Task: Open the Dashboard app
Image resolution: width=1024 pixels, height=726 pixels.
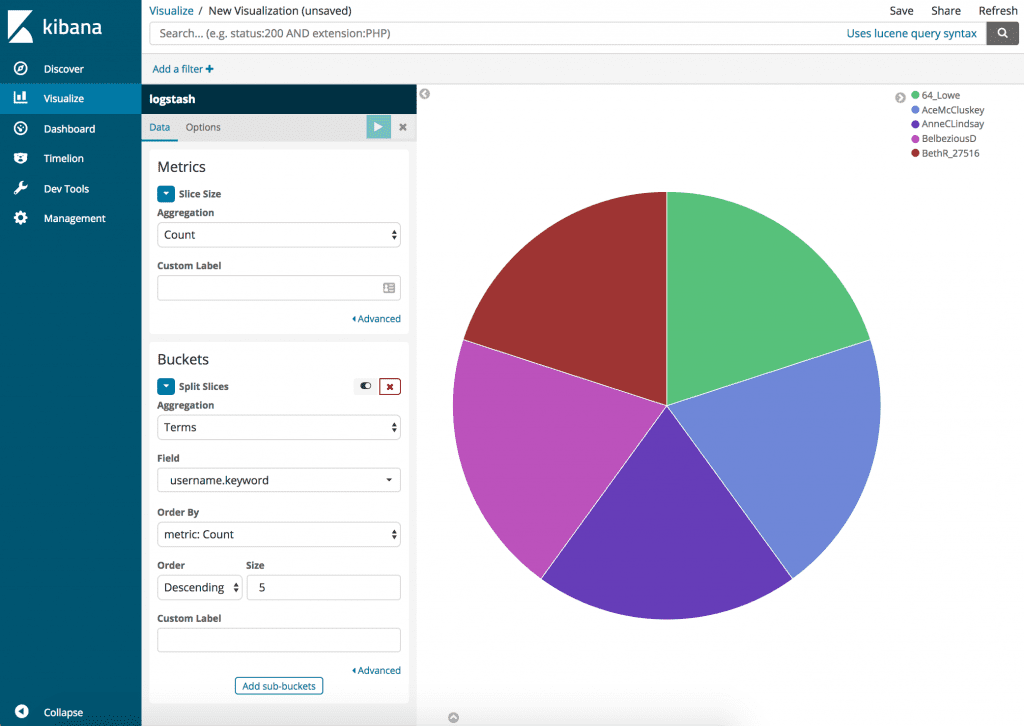Action: 68,128
